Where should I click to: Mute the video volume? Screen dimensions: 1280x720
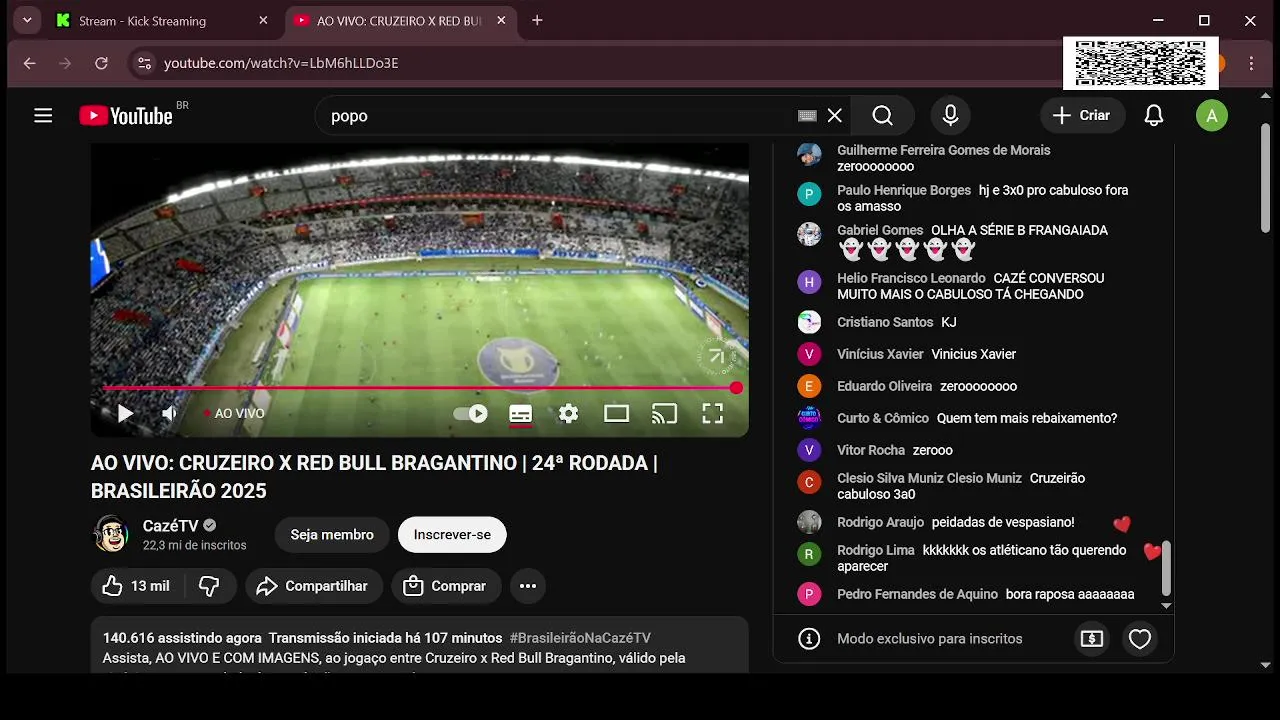170,413
